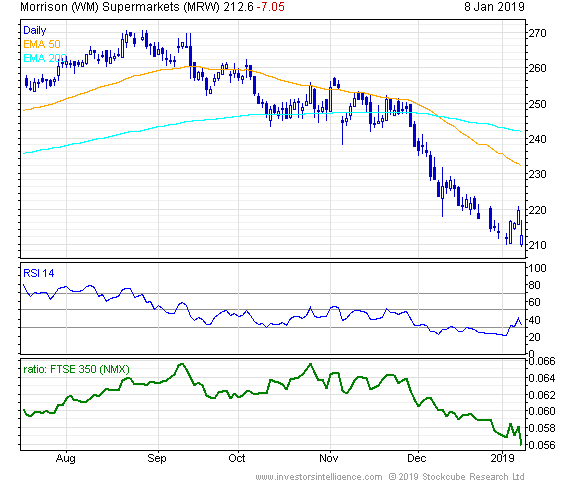Click the 'Daily' legend label
This screenshot has width=575, height=480.
(34, 30)
